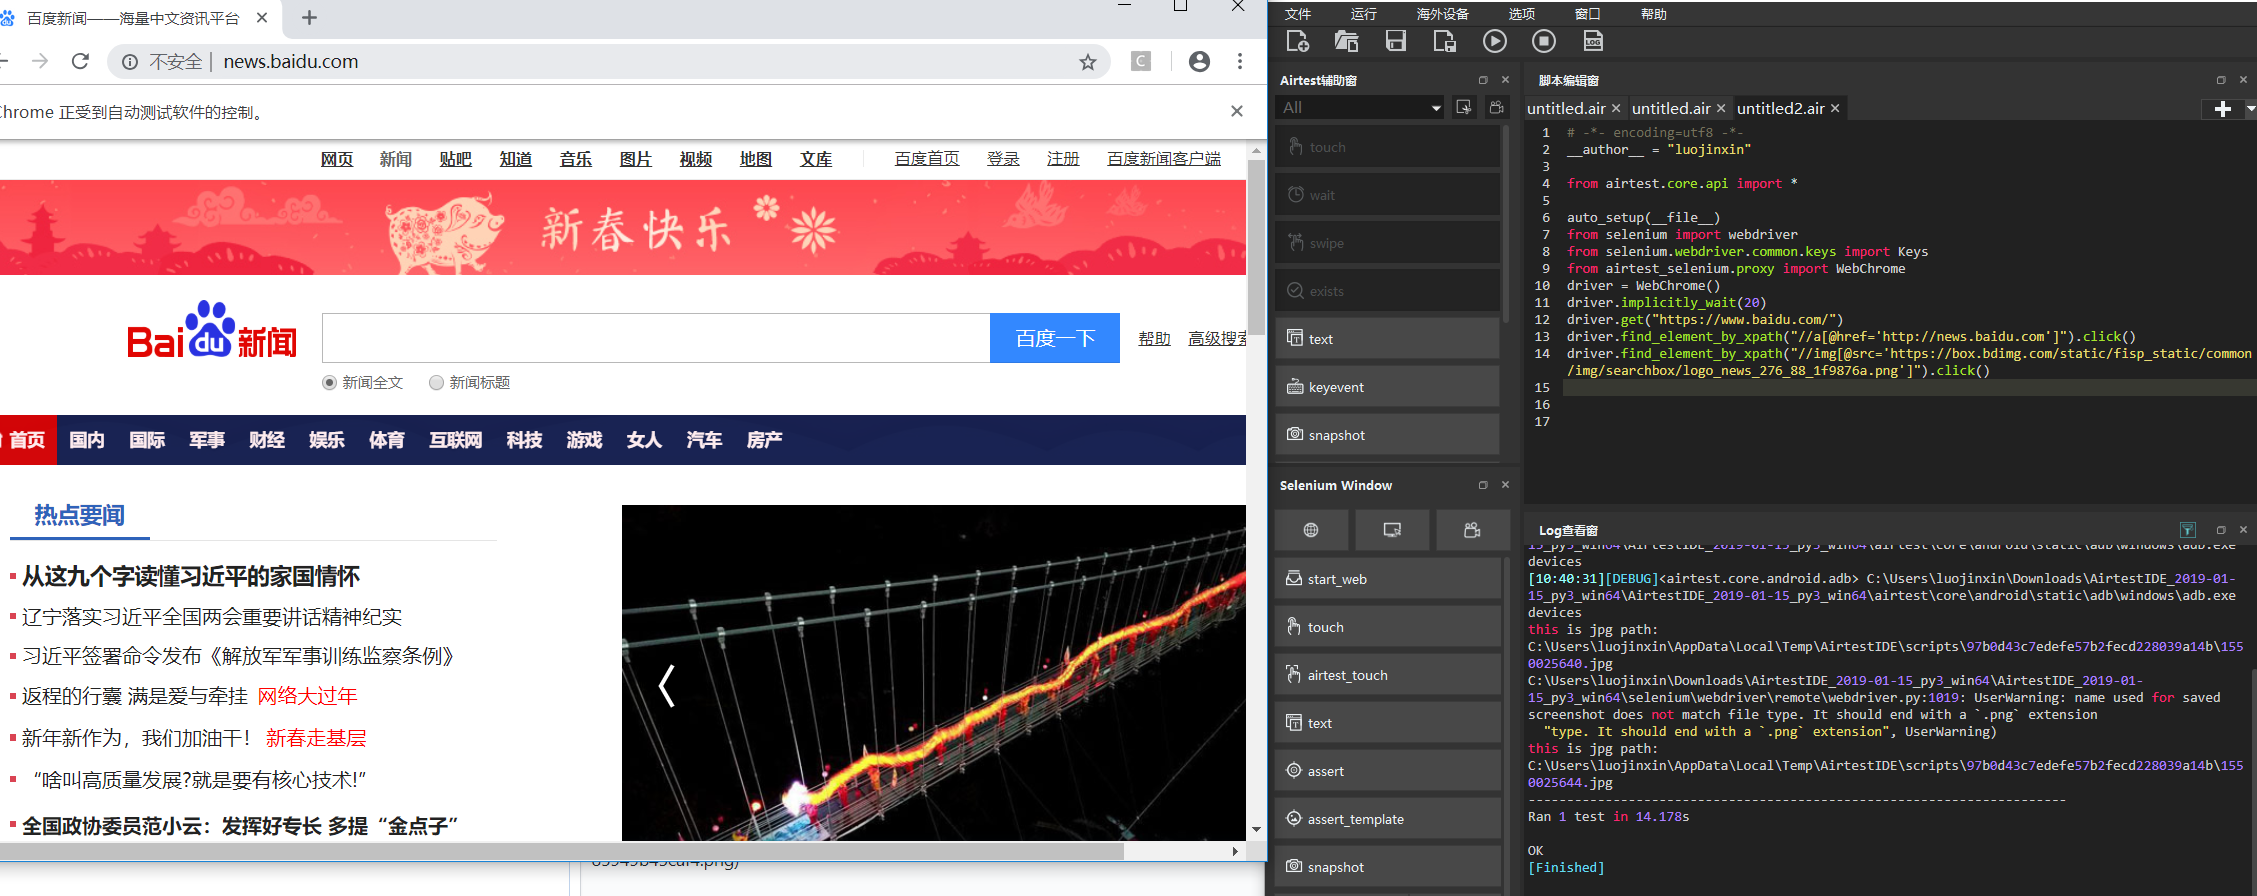Add new script tab with plus button
This screenshot has width=2257, height=896.
pos(2222,108)
